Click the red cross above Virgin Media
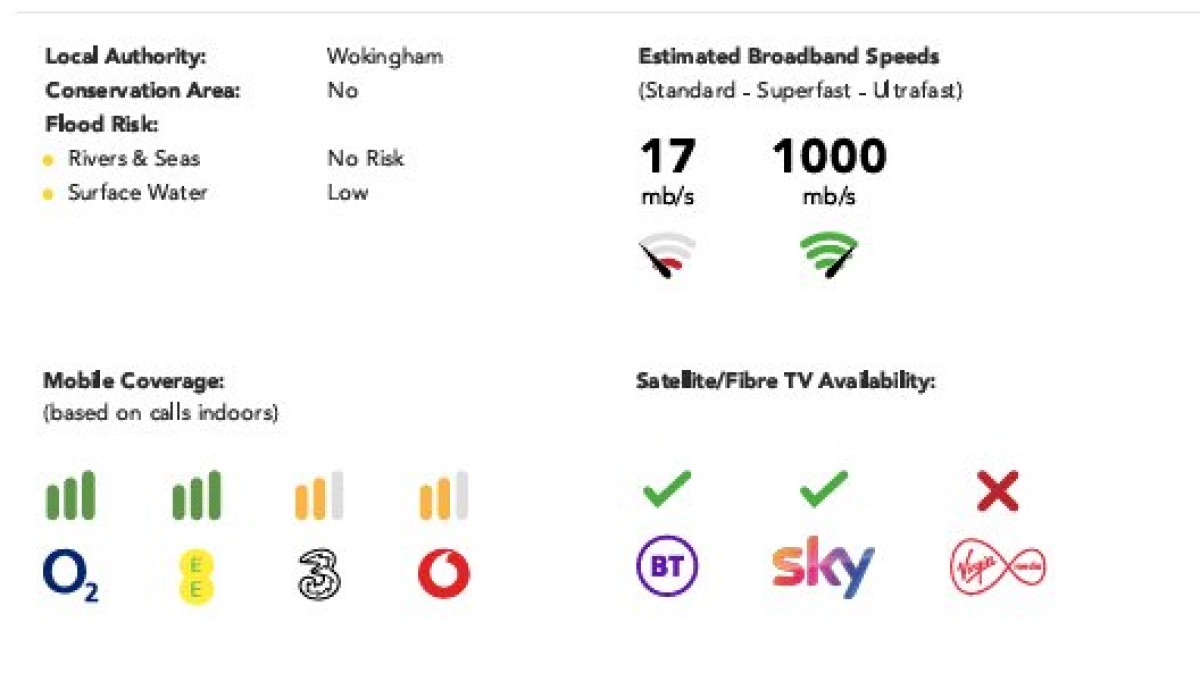The image size is (1200, 690). point(997,491)
